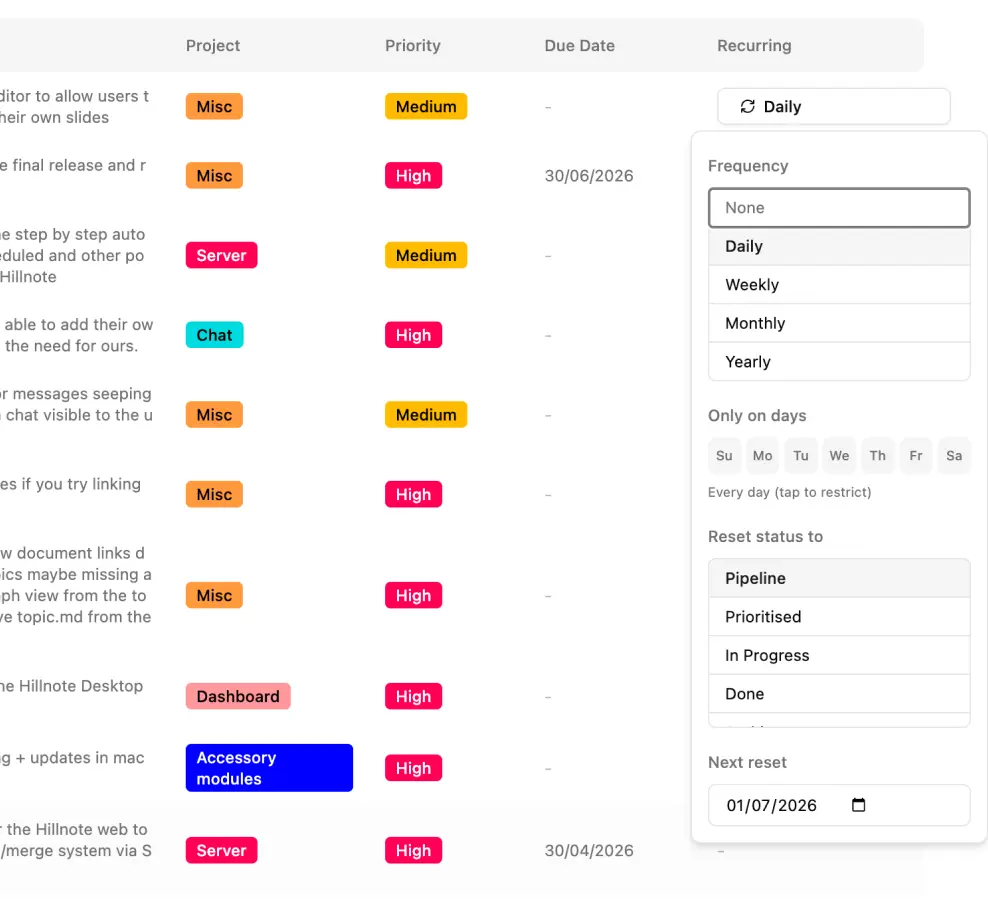The image size is (988, 906).
Task: Toggle the Sa day restriction
Action: coord(954,456)
